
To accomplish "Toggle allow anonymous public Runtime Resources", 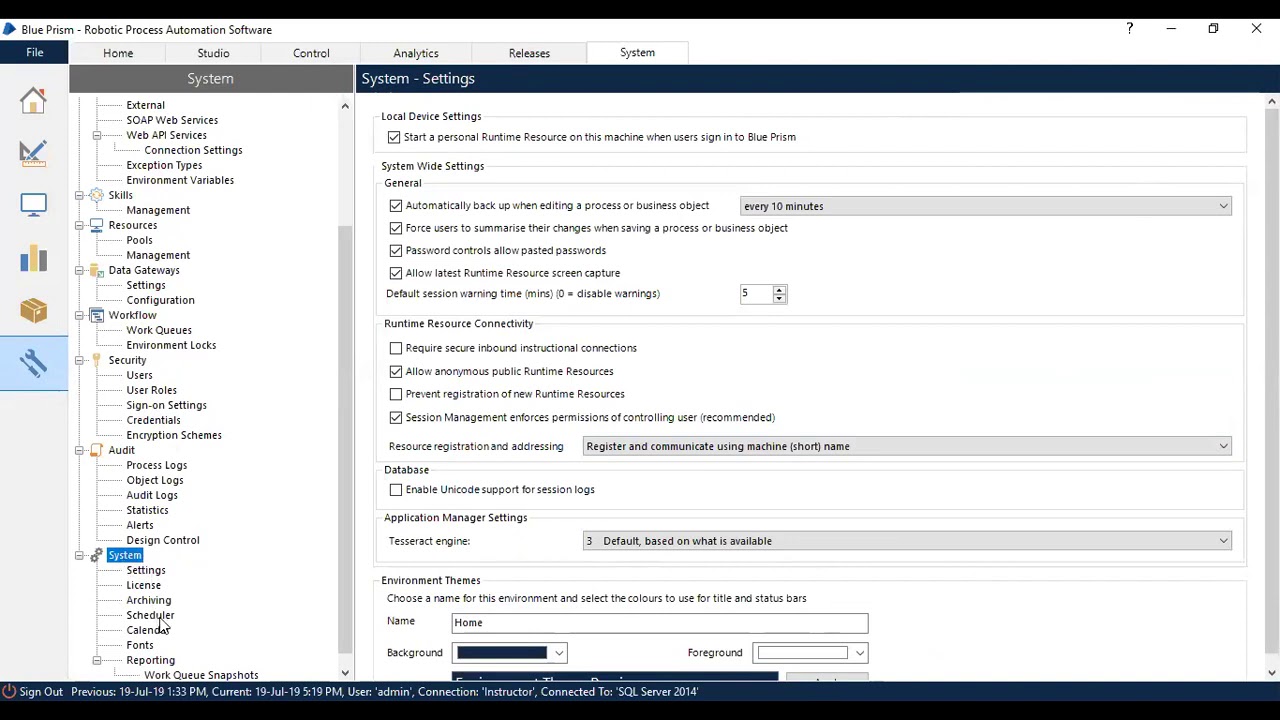I will pos(396,371).
